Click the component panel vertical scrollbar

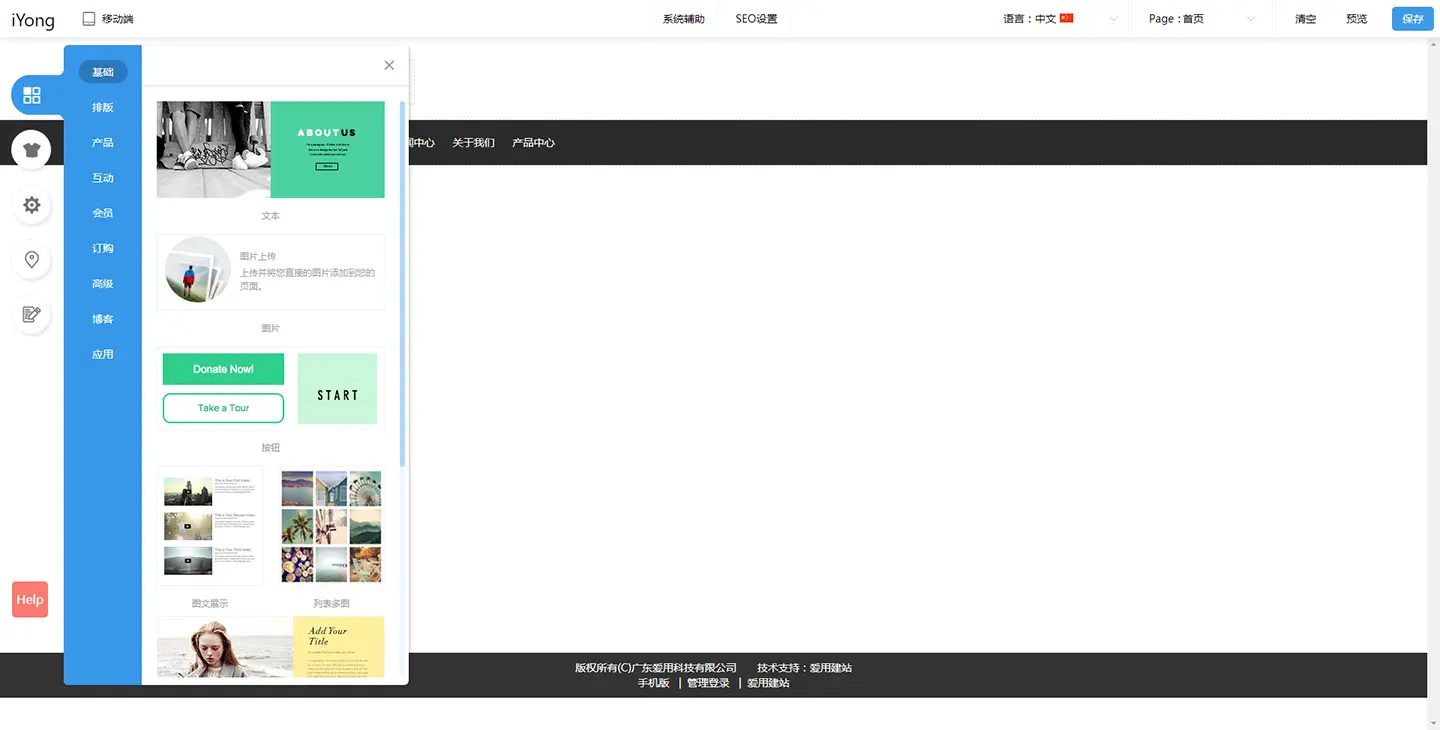click(403, 282)
